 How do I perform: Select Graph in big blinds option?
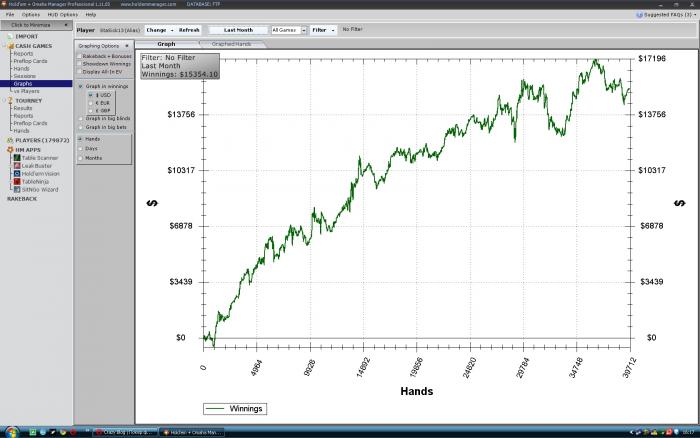click(81, 119)
